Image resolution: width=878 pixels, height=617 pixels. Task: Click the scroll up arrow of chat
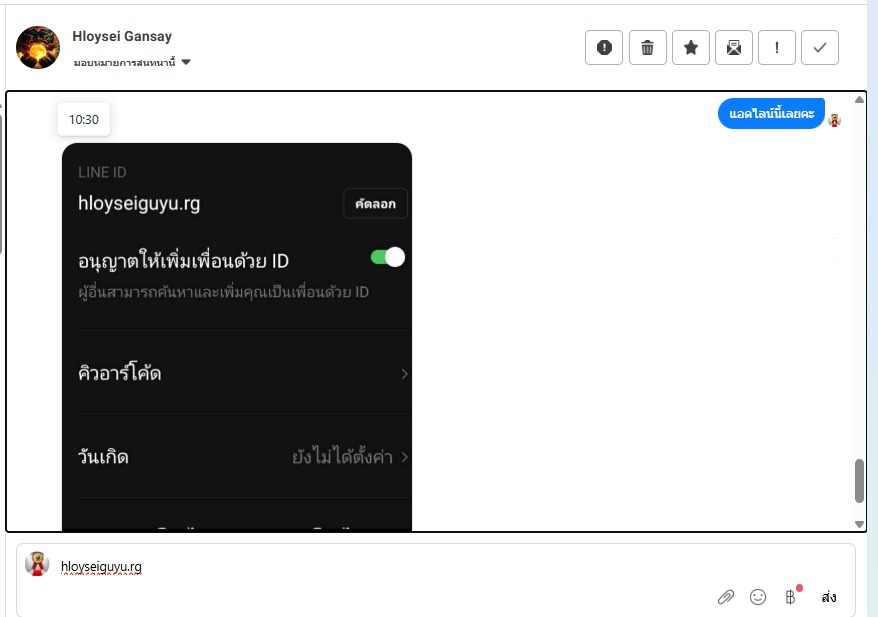860,100
